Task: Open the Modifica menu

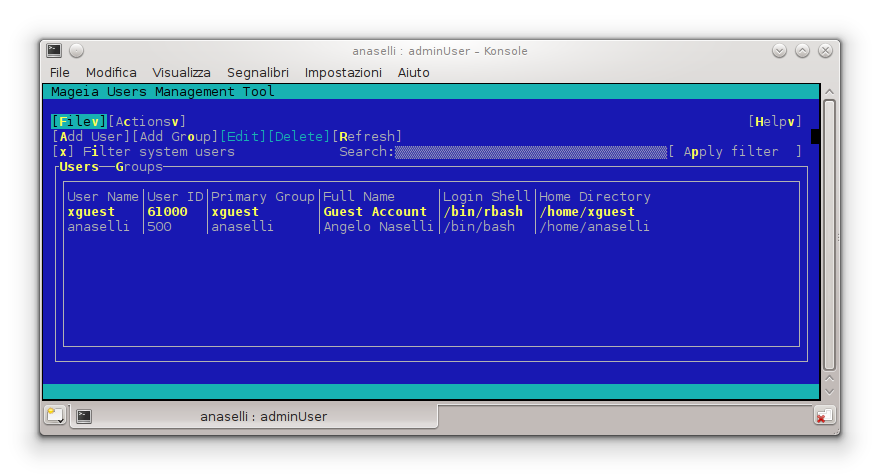Action: (111, 72)
